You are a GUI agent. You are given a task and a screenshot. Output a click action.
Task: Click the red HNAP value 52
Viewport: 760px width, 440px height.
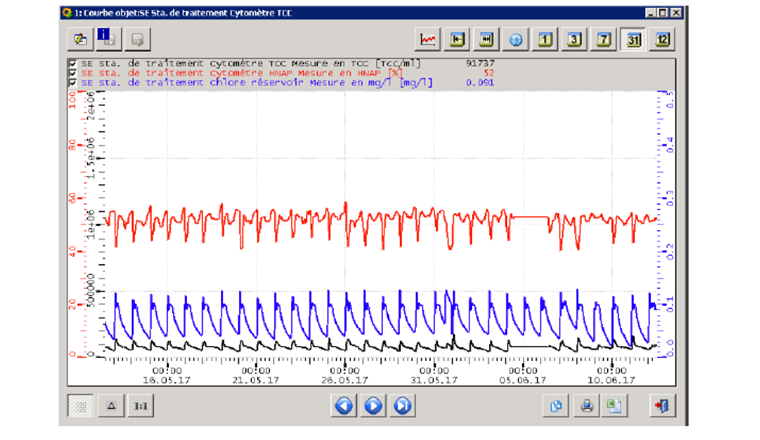[x=489, y=73]
